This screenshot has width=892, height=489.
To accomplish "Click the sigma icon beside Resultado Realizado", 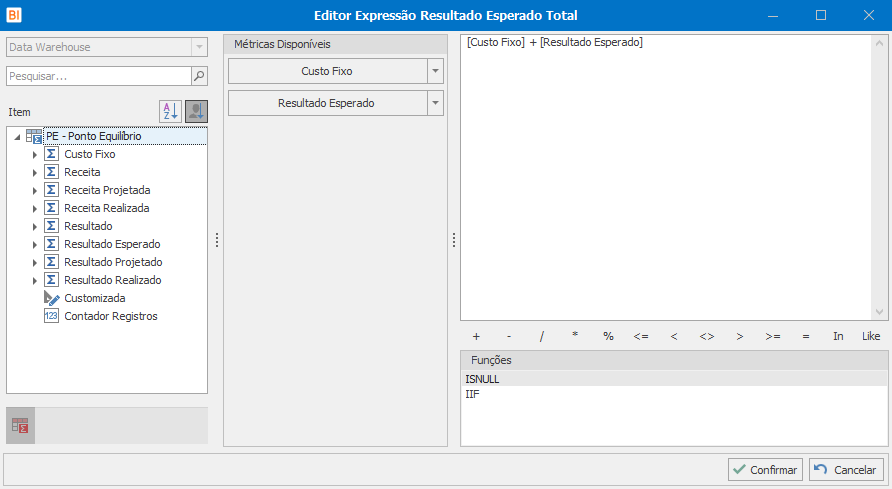I will (x=51, y=280).
